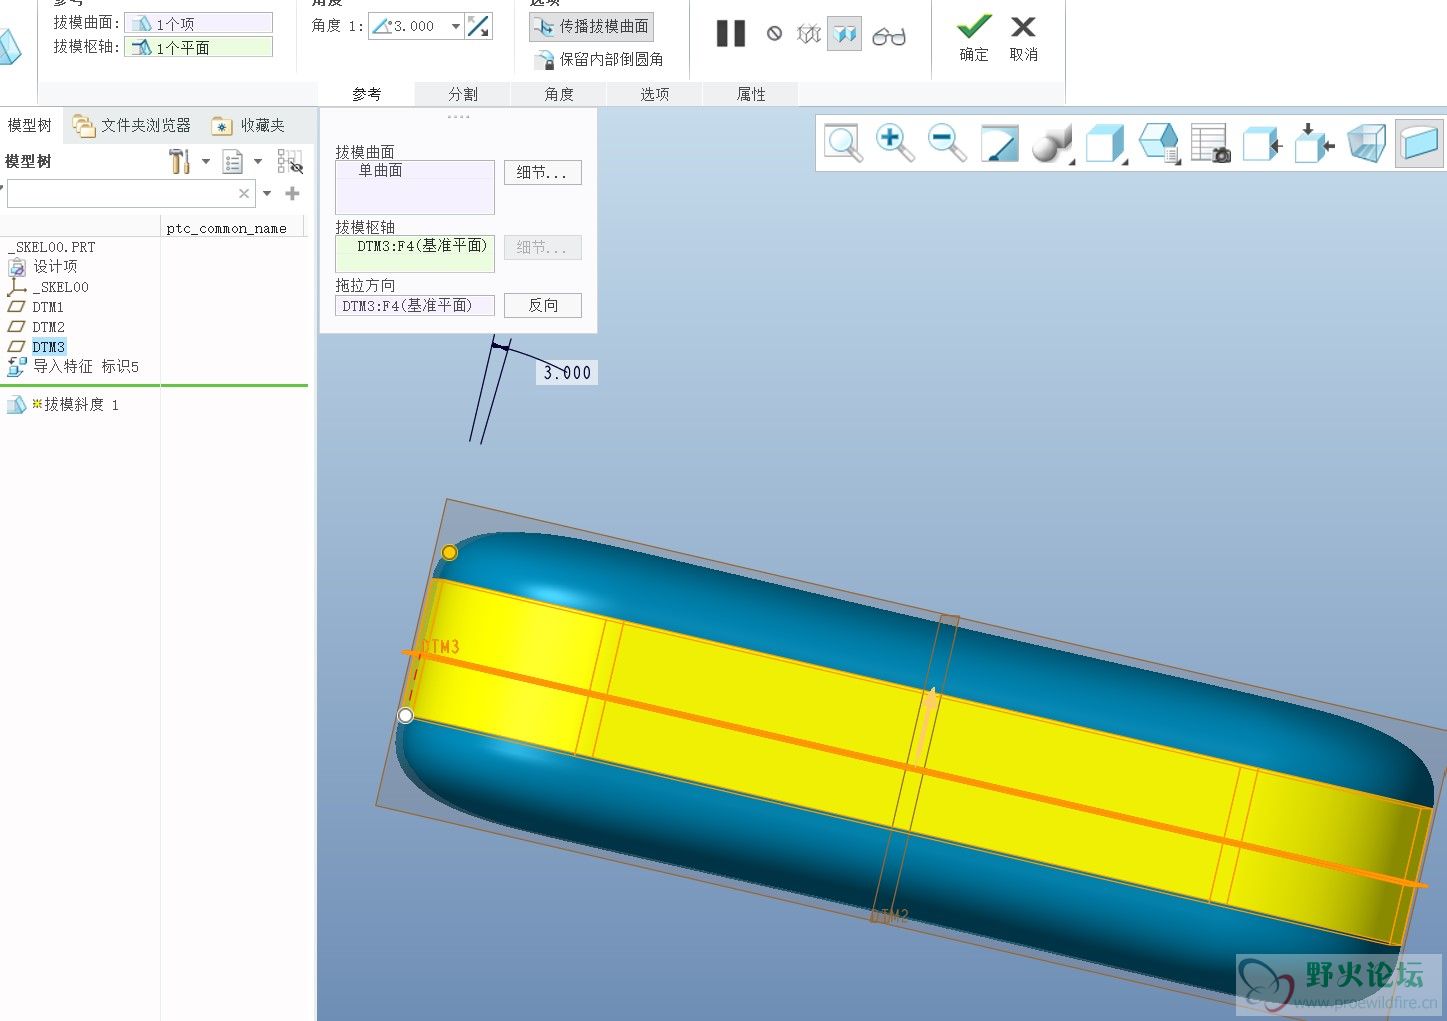This screenshot has height=1021, width=1447.
Task: Confirm with the green 确定 checkmark
Action: click(974, 38)
